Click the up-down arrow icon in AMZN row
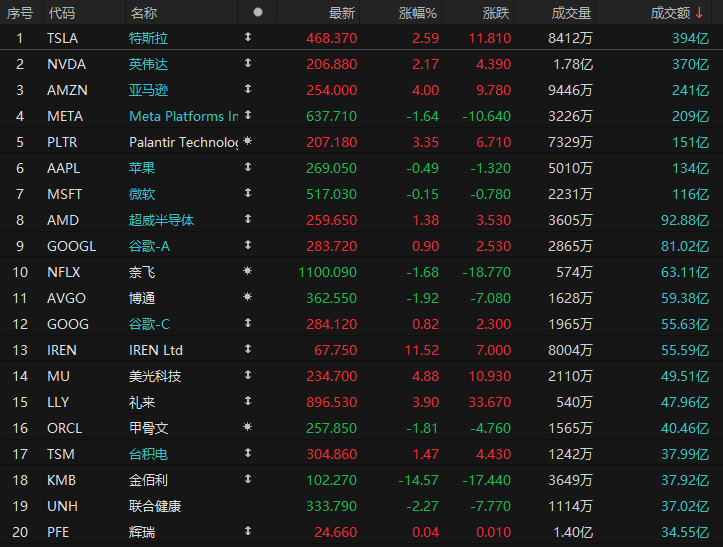The height and width of the screenshot is (547, 723). pyautogui.click(x=248, y=89)
